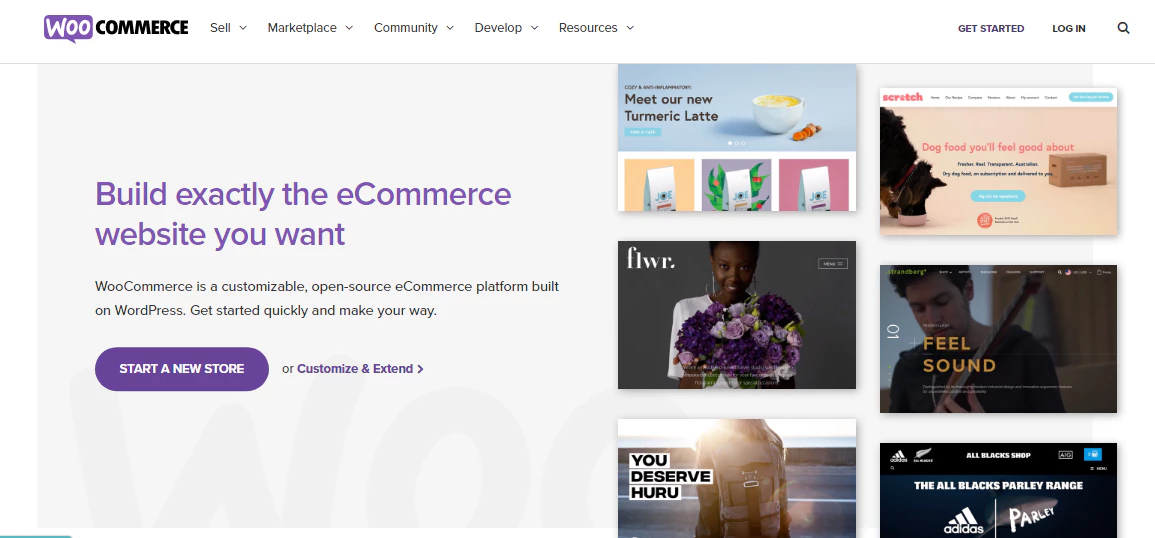Click the strandberg logo on the guitar showcase

tap(906, 272)
